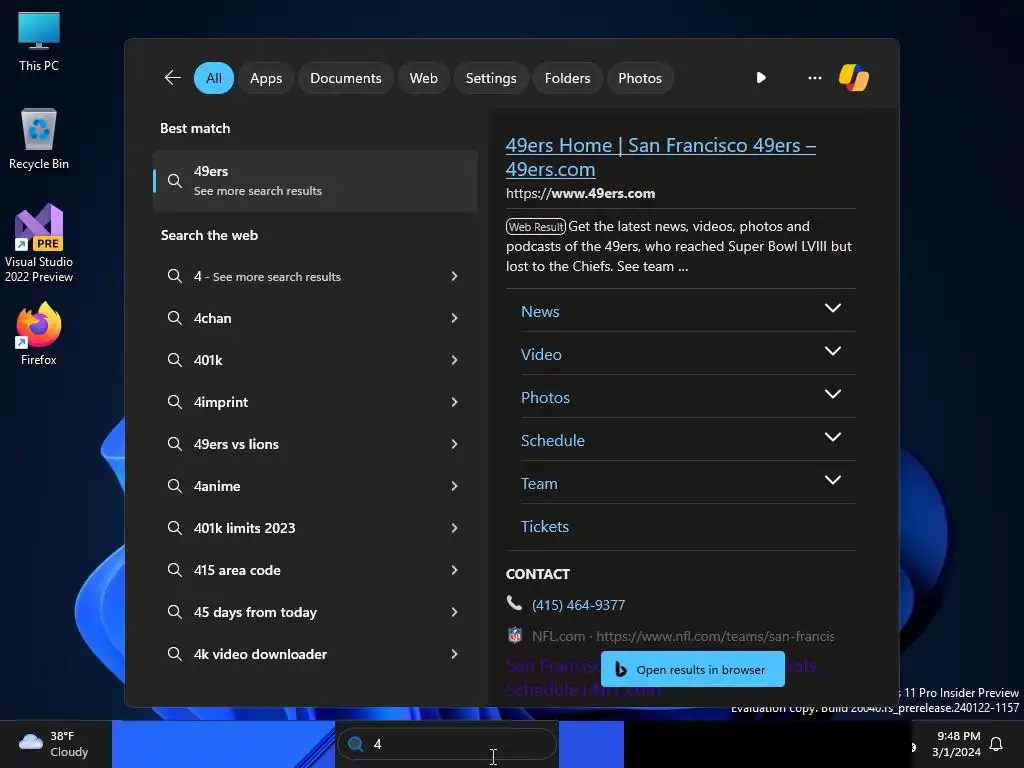Open This PC desktop icon

pyautogui.click(x=39, y=42)
